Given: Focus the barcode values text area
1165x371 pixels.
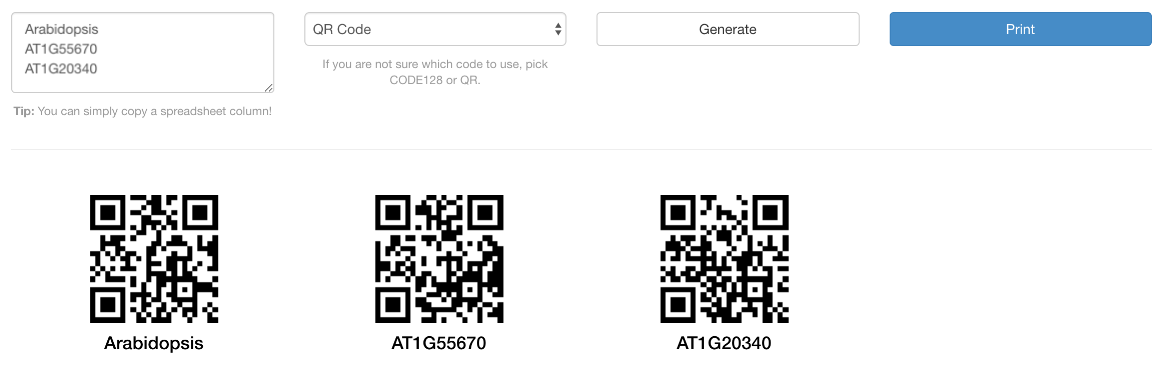Looking at the screenshot, I should (143, 53).
